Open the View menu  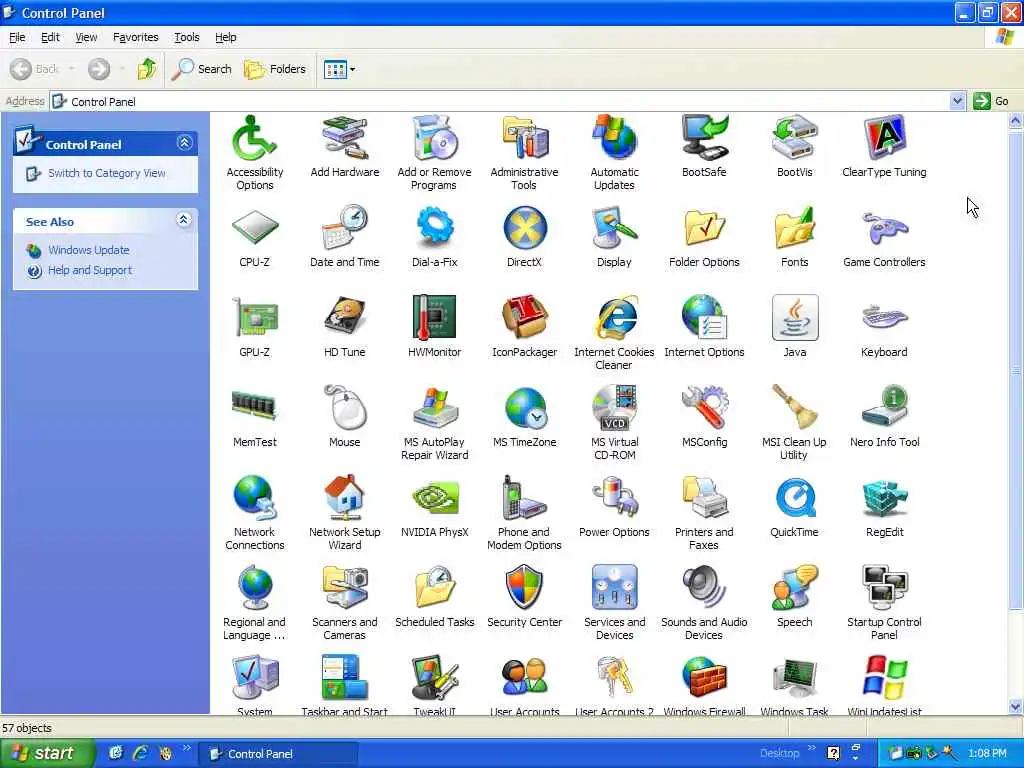coord(86,37)
